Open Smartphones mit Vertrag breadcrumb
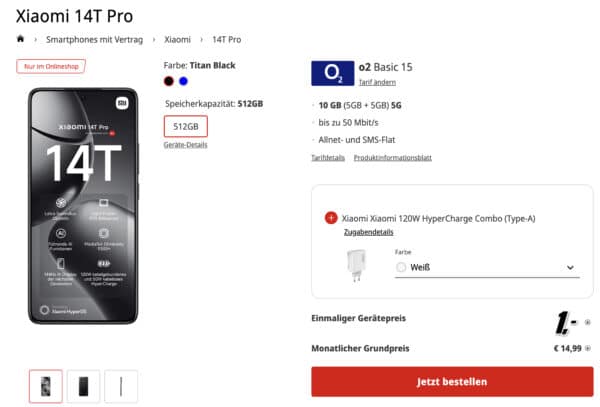600x407 pixels. [95, 39]
